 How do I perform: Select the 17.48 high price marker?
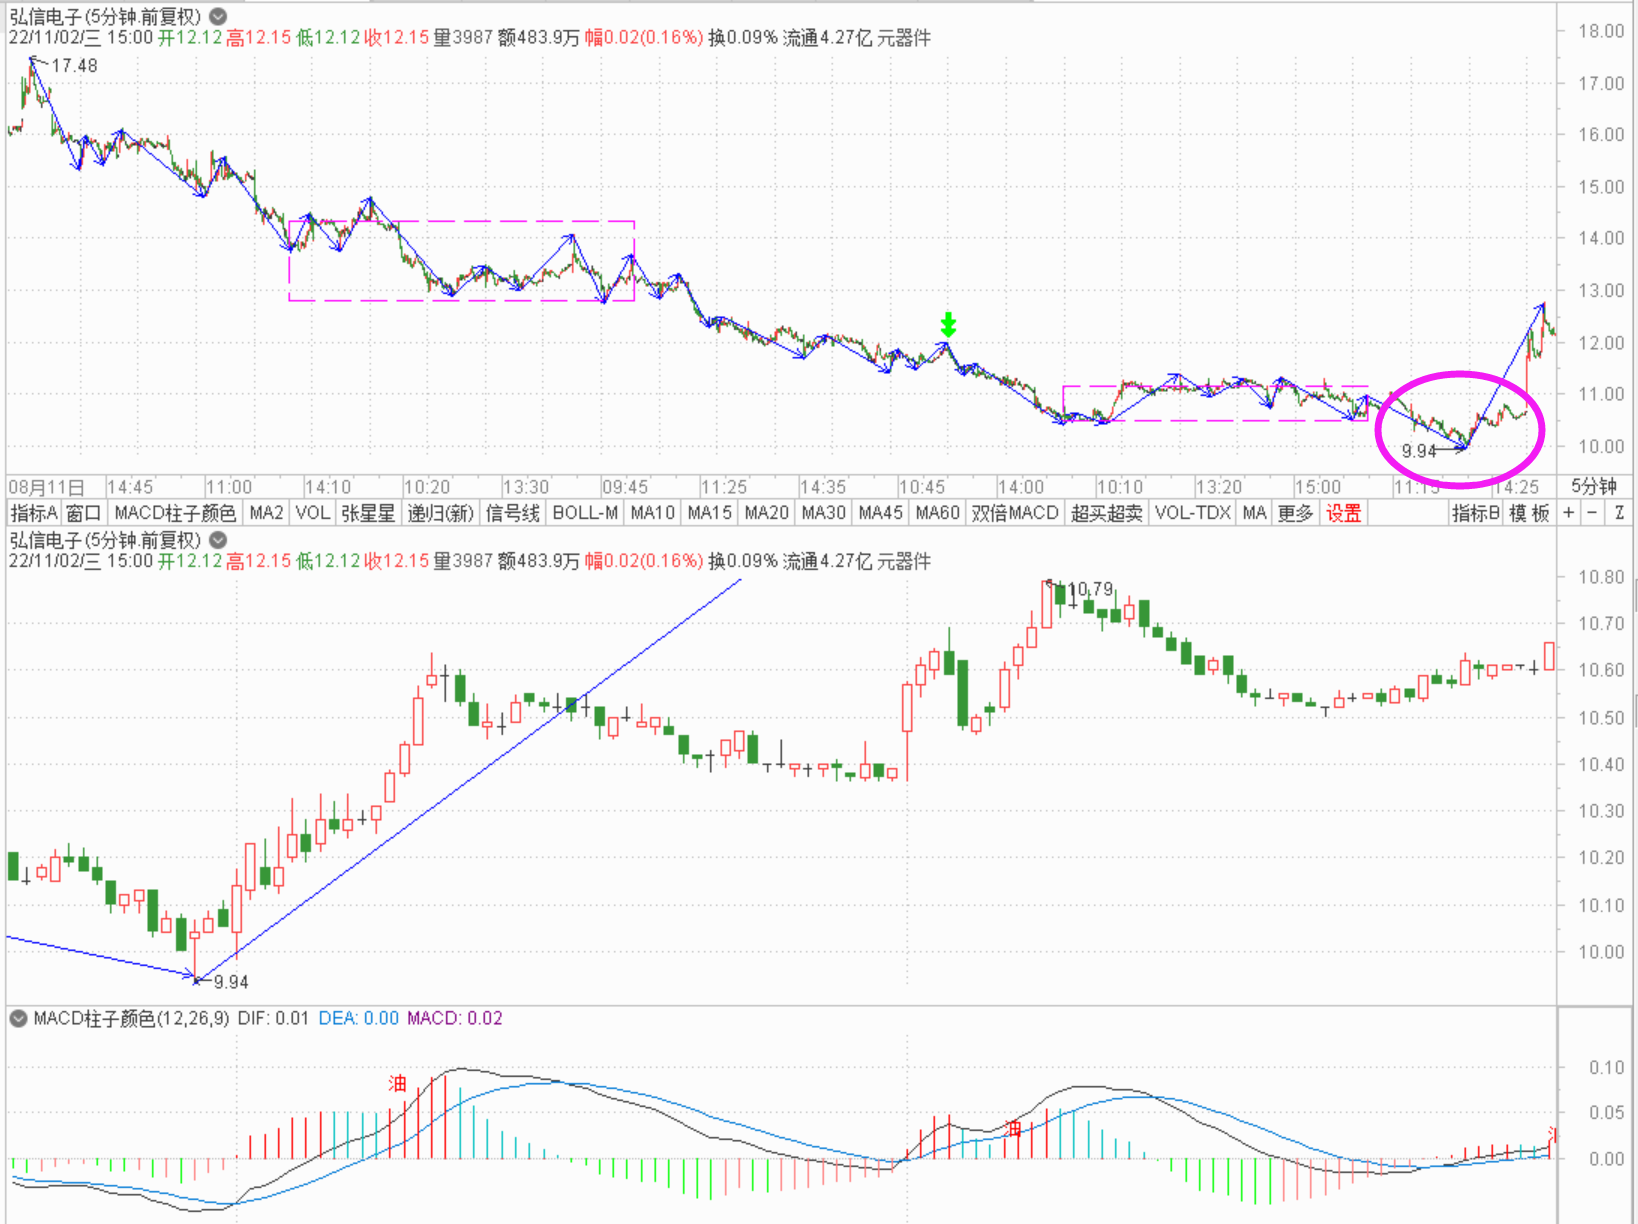coord(74,66)
